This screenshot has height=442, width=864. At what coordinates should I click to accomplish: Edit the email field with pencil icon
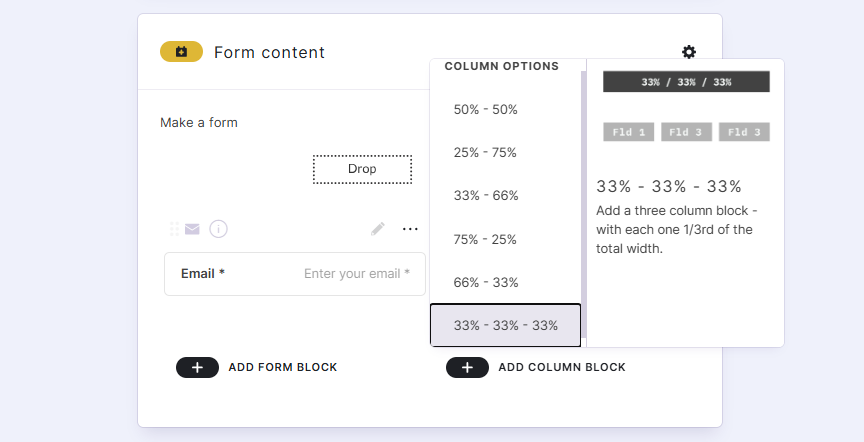point(377,229)
